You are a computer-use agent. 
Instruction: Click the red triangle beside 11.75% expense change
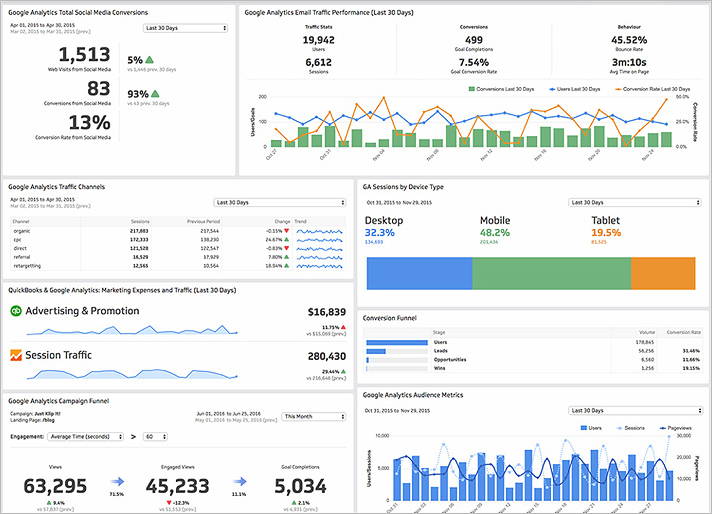343,327
